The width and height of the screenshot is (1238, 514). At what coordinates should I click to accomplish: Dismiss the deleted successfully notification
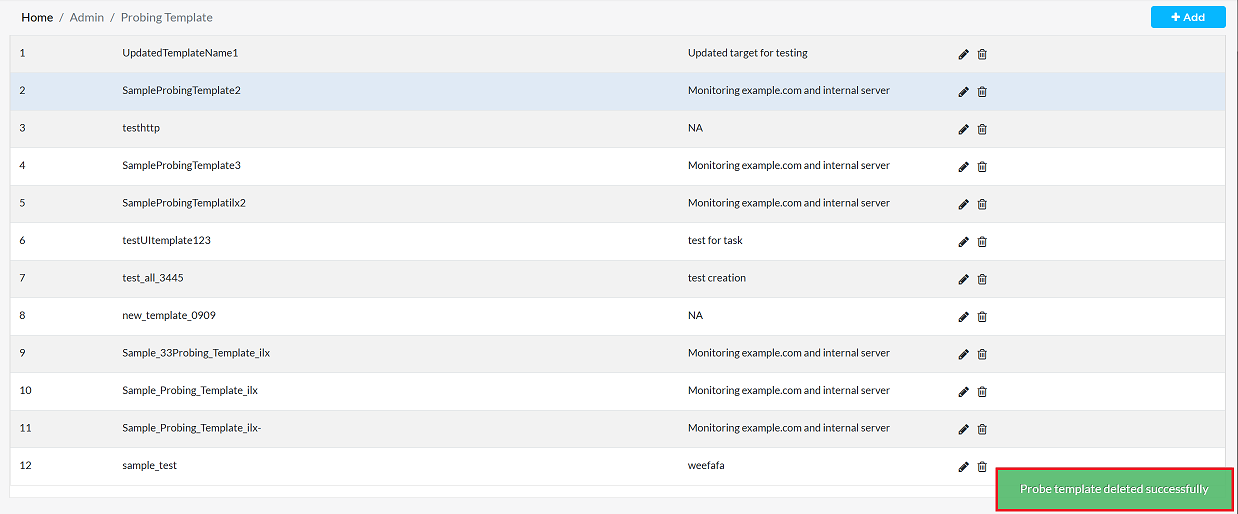[1113, 489]
